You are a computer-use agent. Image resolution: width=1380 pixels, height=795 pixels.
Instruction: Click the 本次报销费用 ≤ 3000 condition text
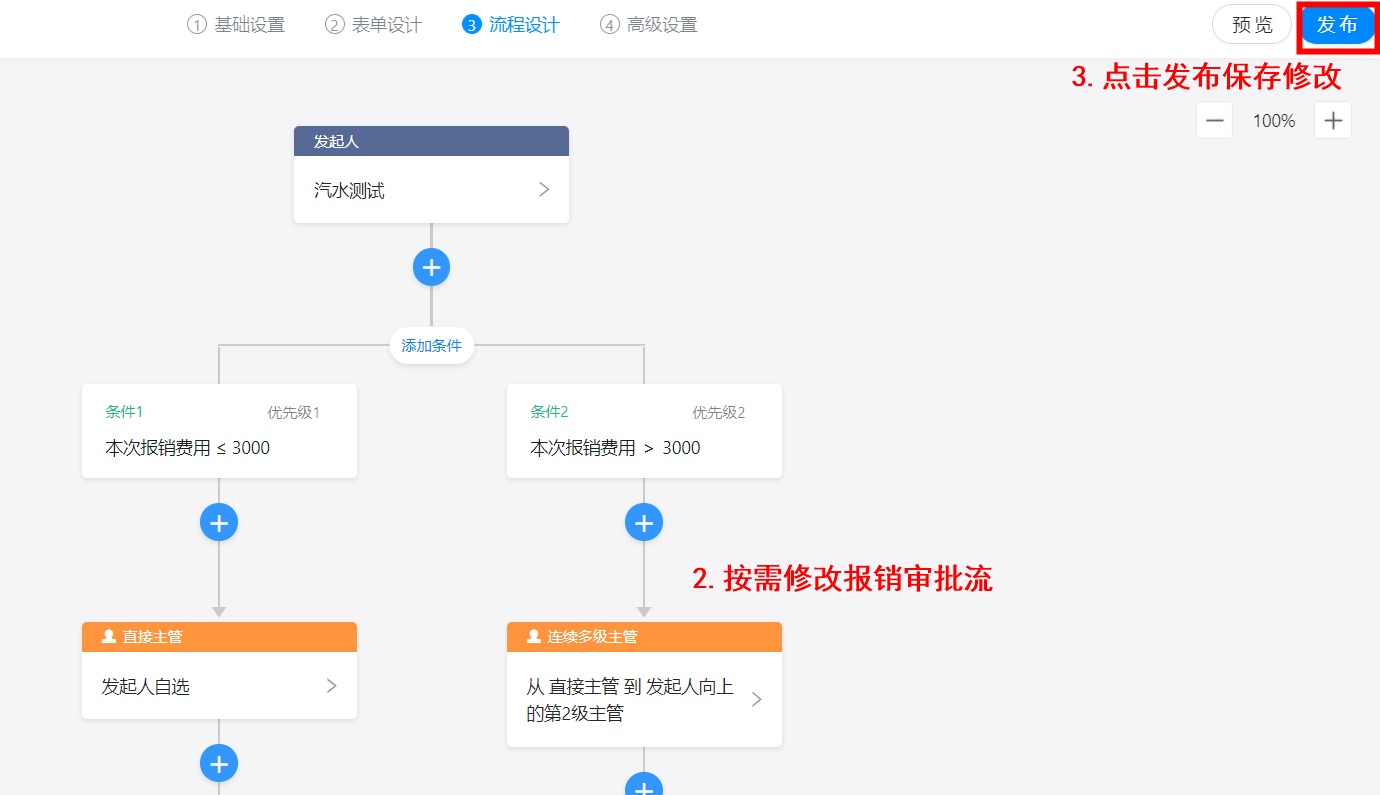188,448
